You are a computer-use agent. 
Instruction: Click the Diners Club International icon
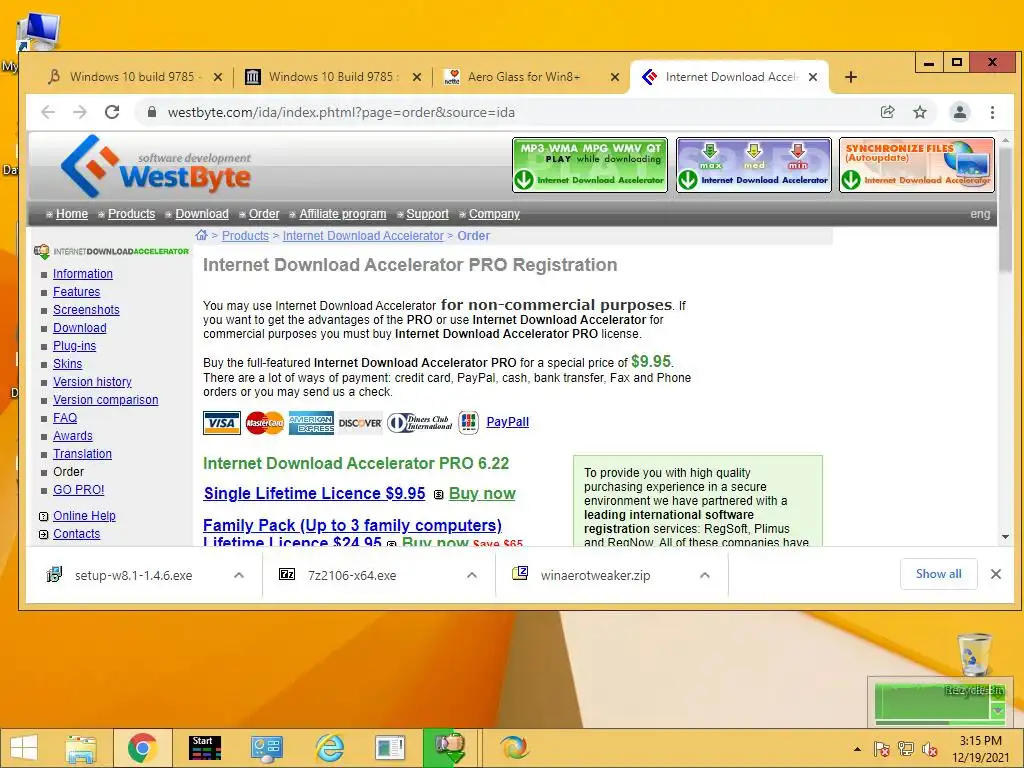coord(420,423)
